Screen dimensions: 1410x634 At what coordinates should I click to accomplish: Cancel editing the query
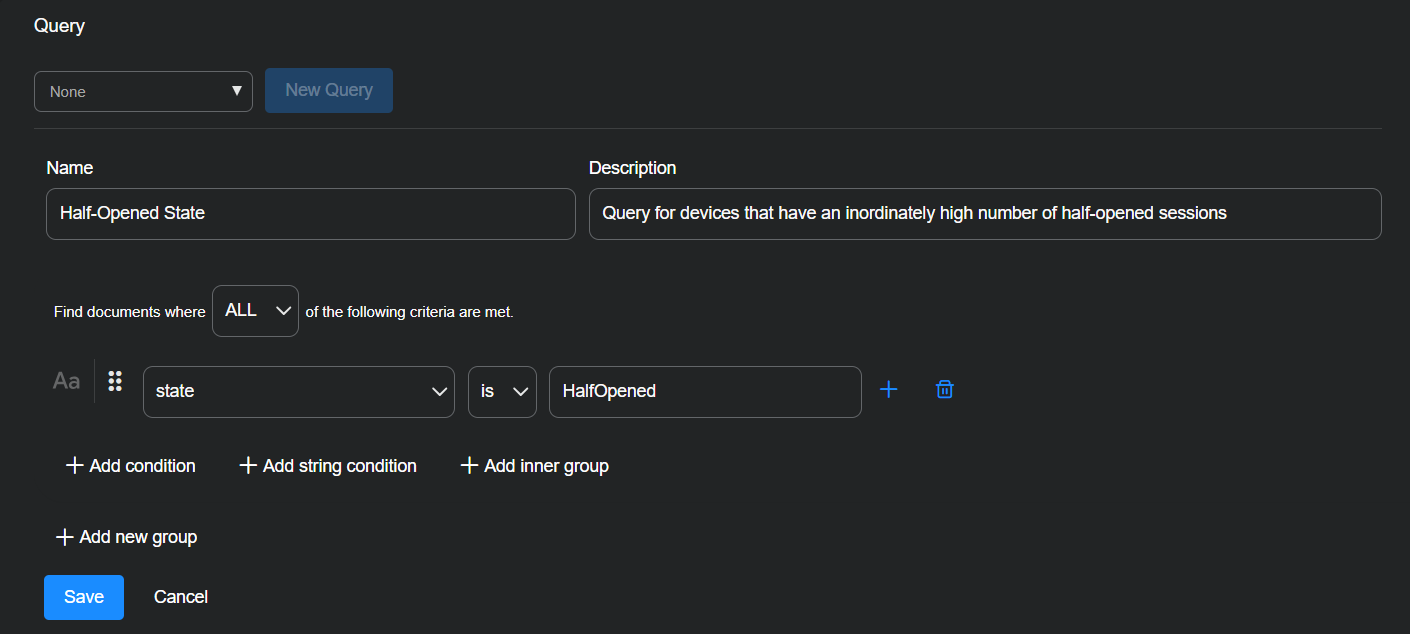pyautogui.click(x=181, y=597)
